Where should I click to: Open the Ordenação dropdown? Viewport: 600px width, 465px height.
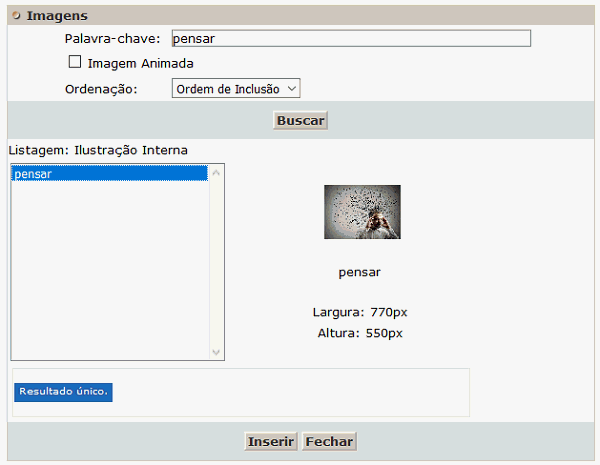tap(235, 89)
